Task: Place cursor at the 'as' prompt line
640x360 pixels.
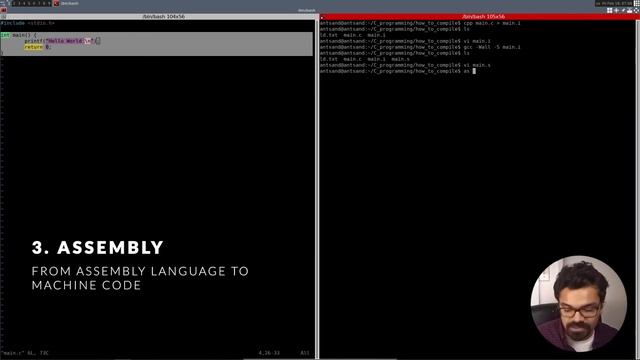Action: [x=398, y=71]
